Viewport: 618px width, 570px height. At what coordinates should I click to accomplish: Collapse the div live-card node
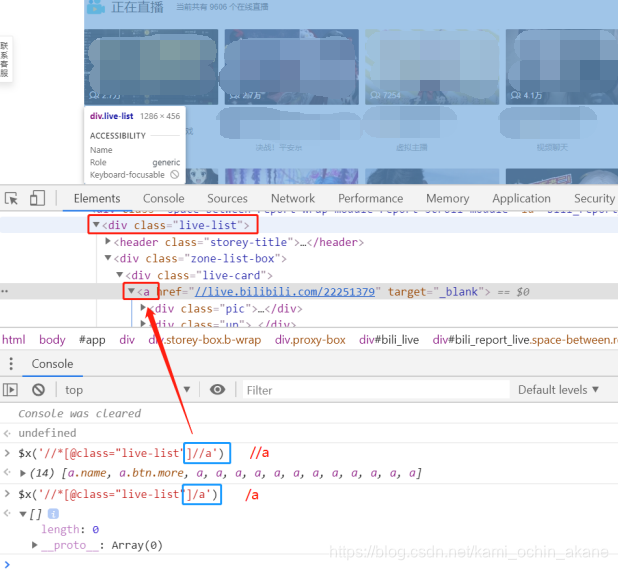point(119,274)
